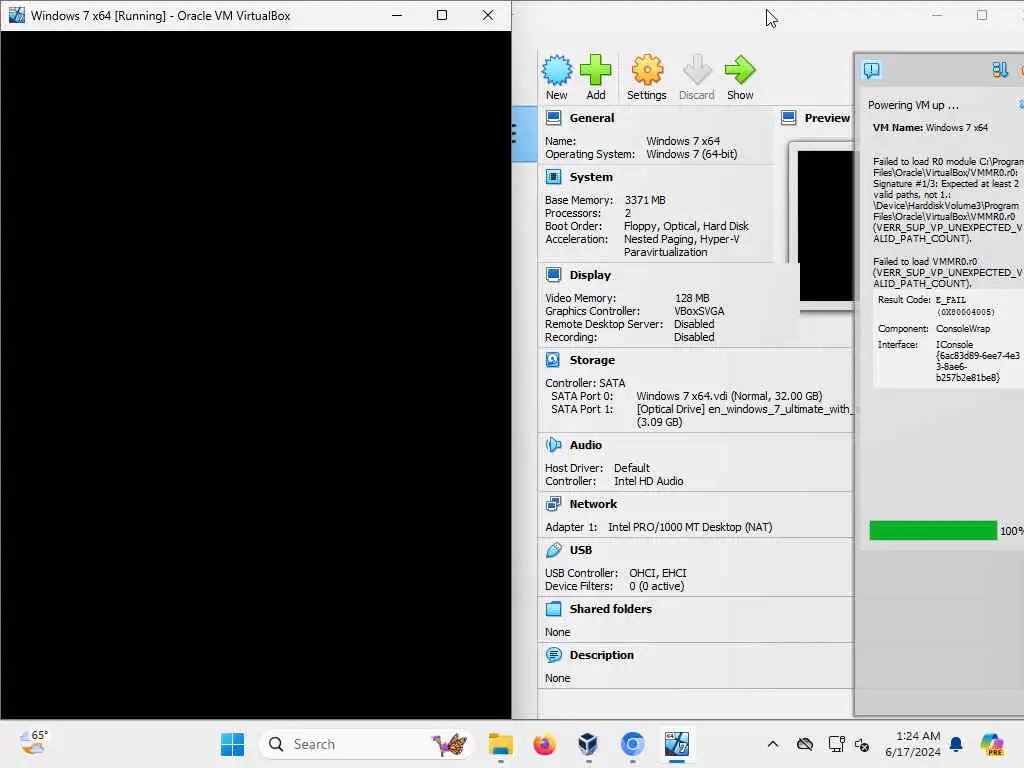Click the 'ConsoleWrap' component value
The image size is (1024, 768).
(963, 328)
